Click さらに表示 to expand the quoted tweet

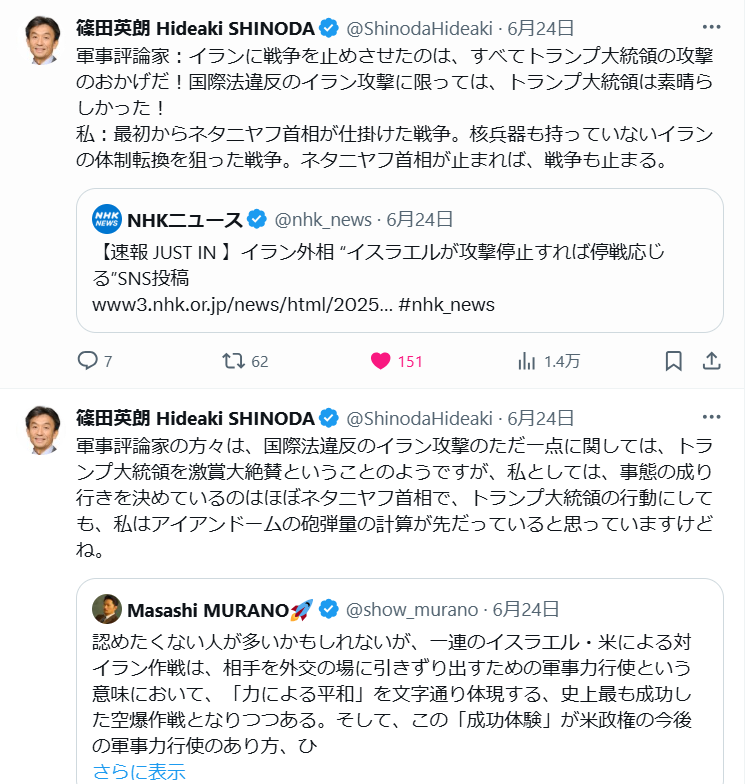(139, 771)
